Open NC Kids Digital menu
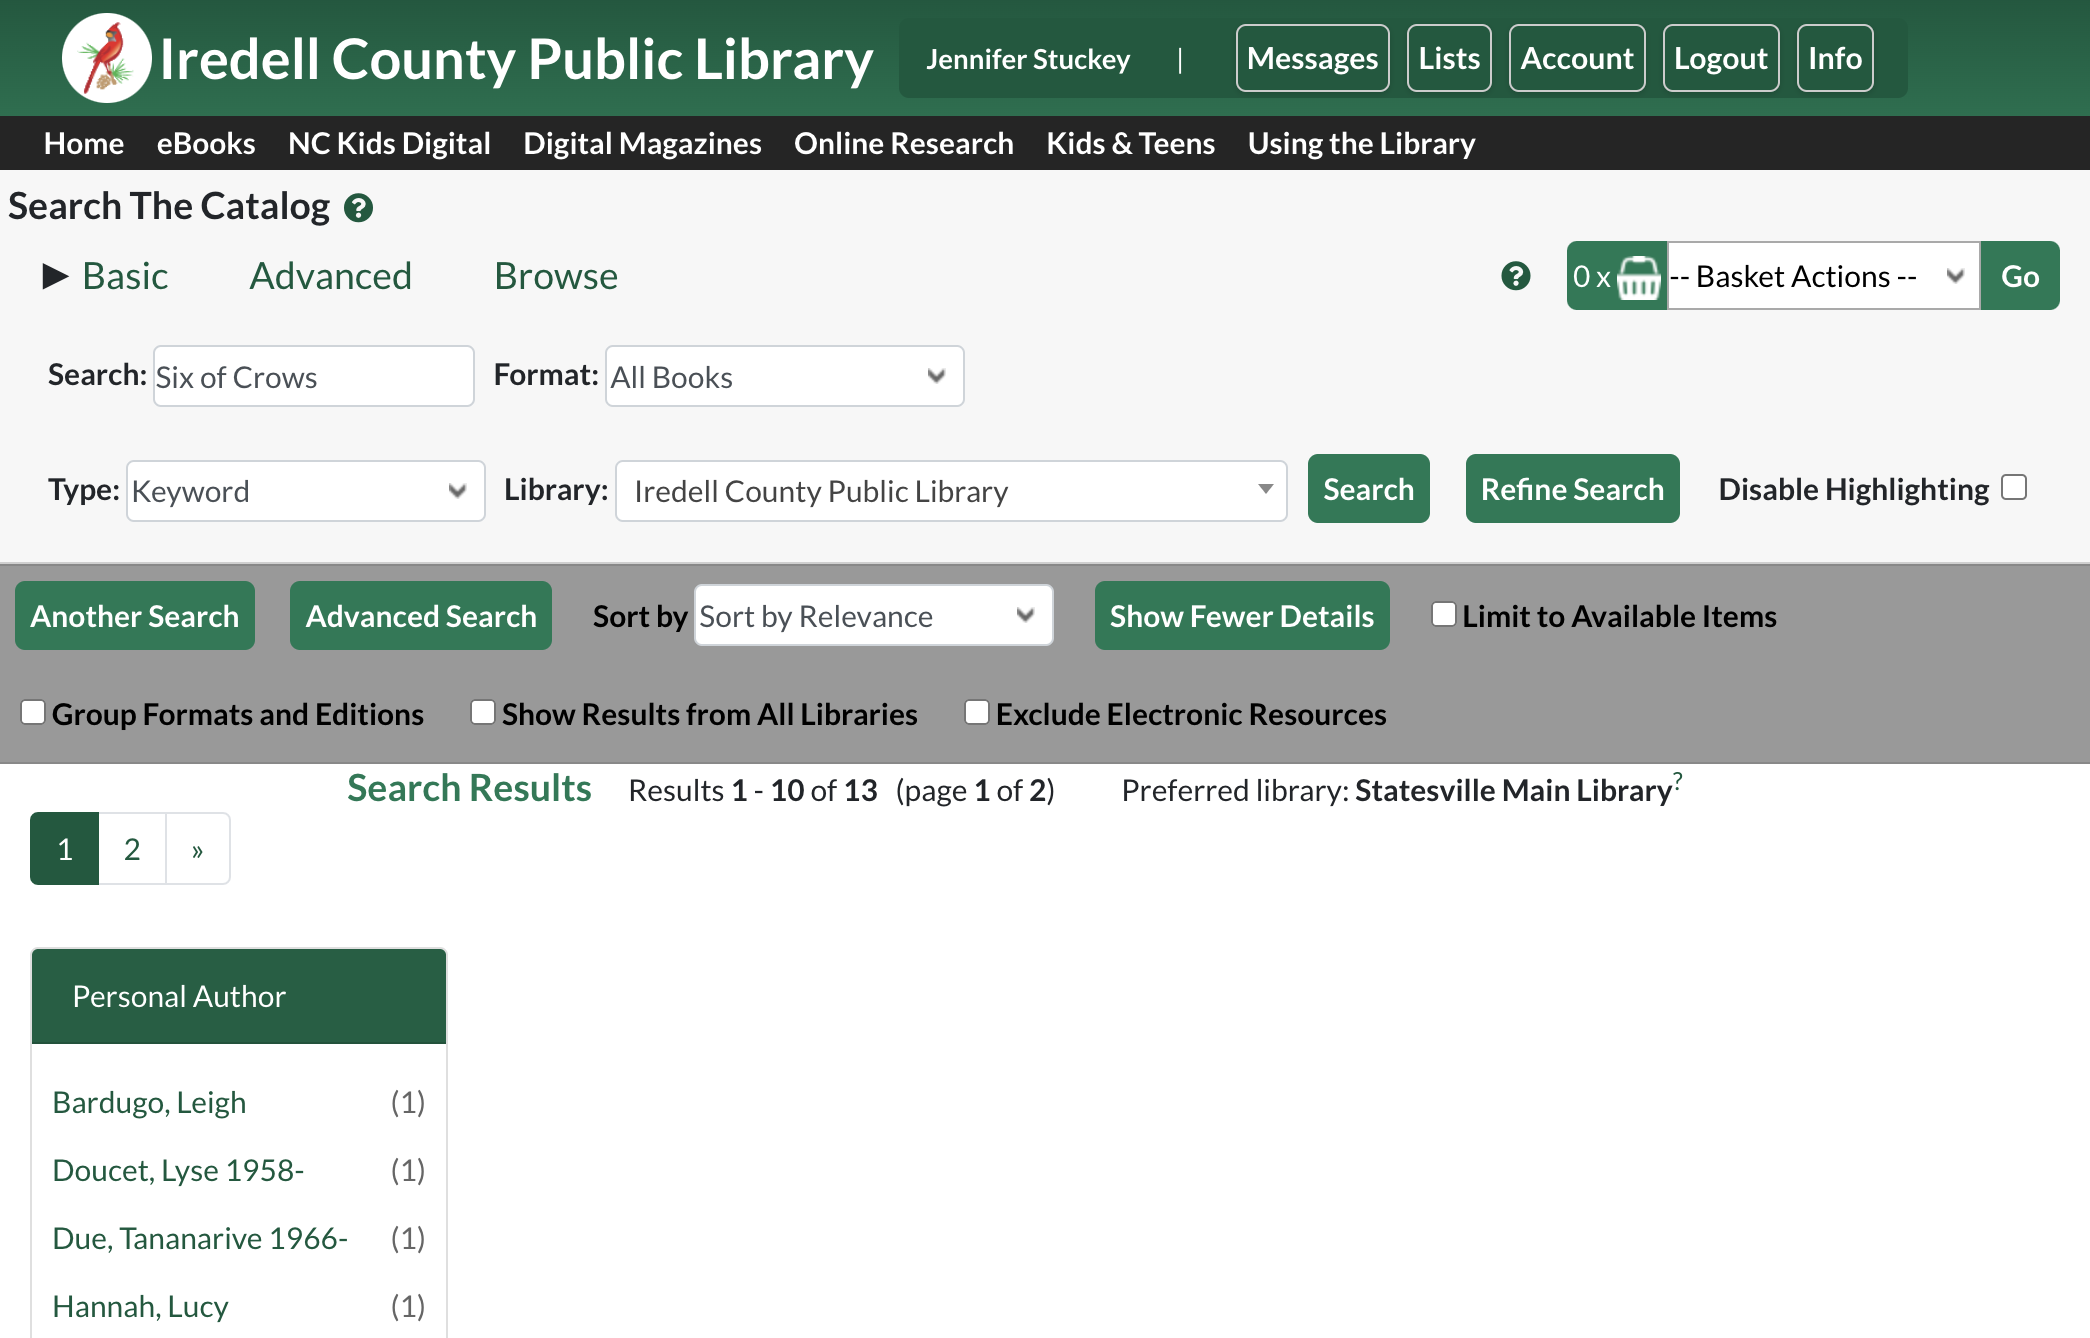Image resolution: width=2090 pixels, height=1338 pixels. point(389,144)
